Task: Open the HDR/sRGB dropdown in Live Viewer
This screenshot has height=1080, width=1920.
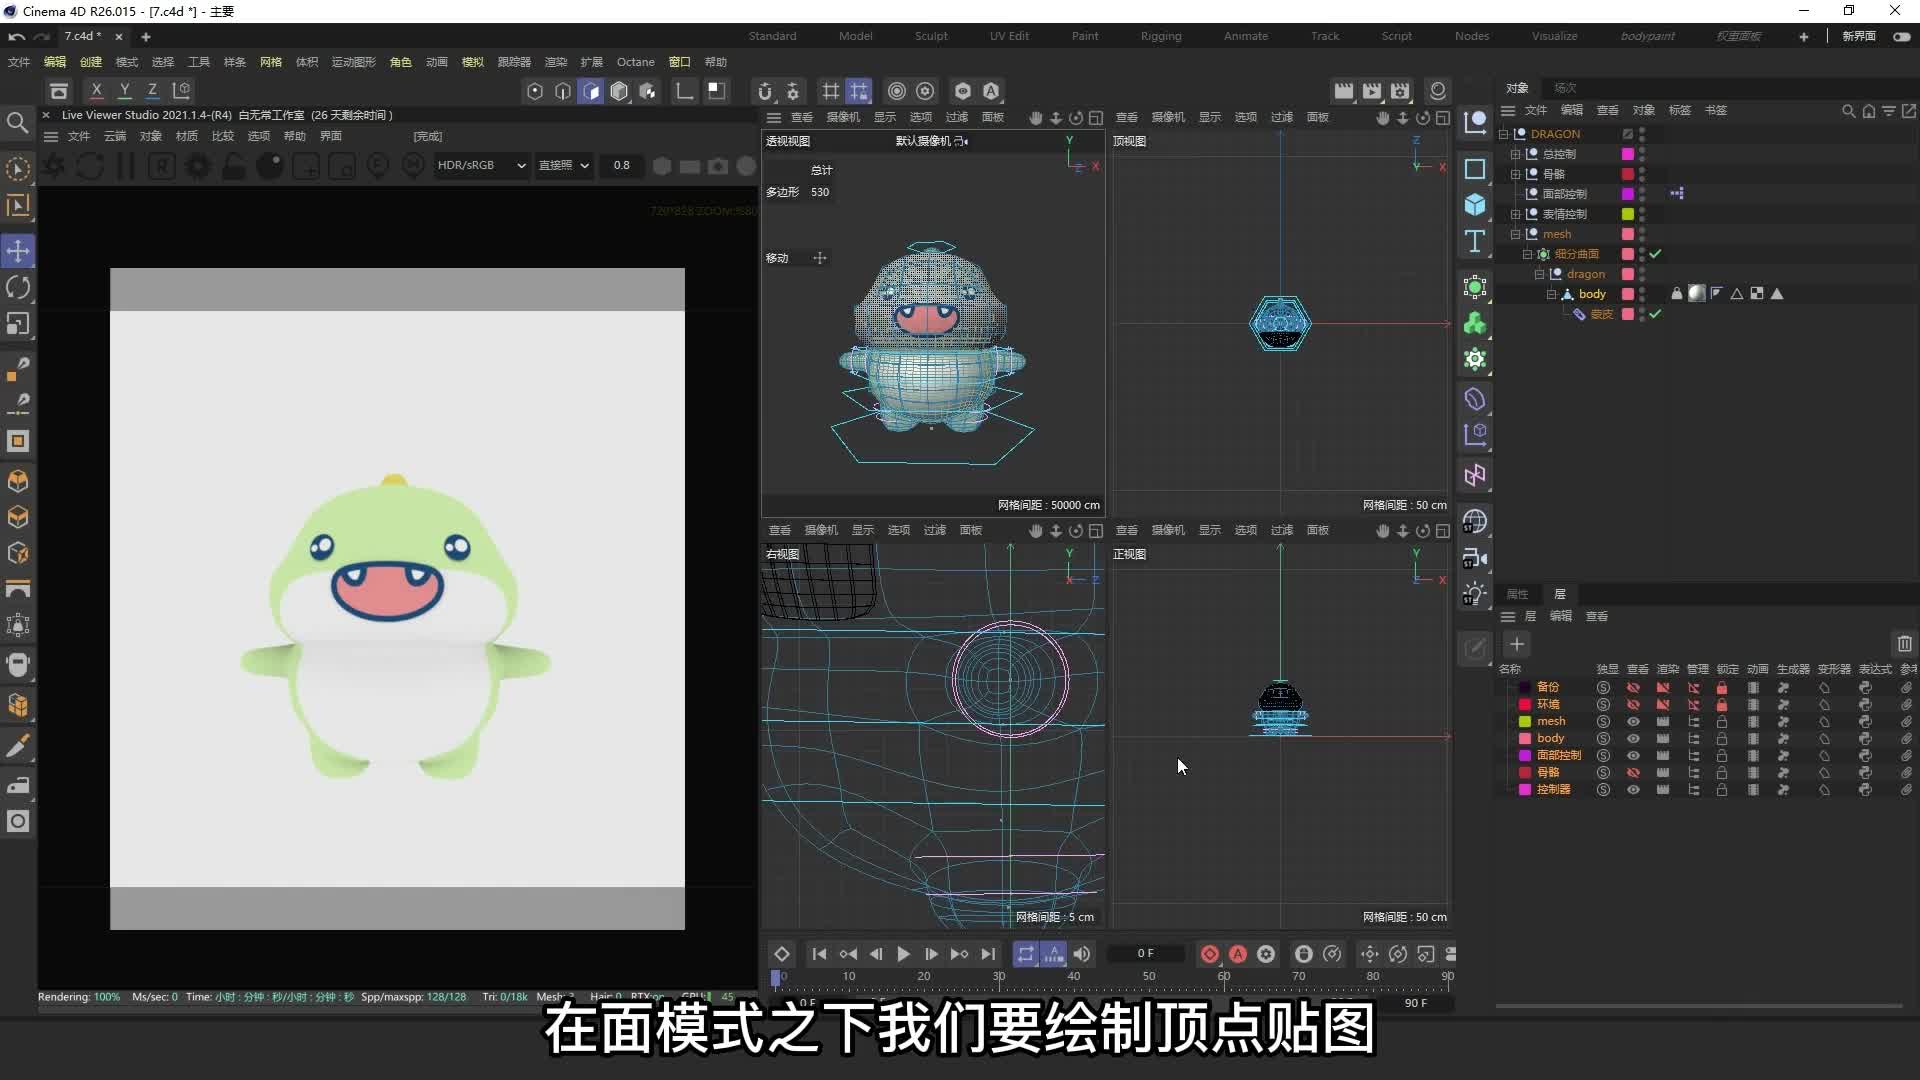Action: tap(481, 165)
